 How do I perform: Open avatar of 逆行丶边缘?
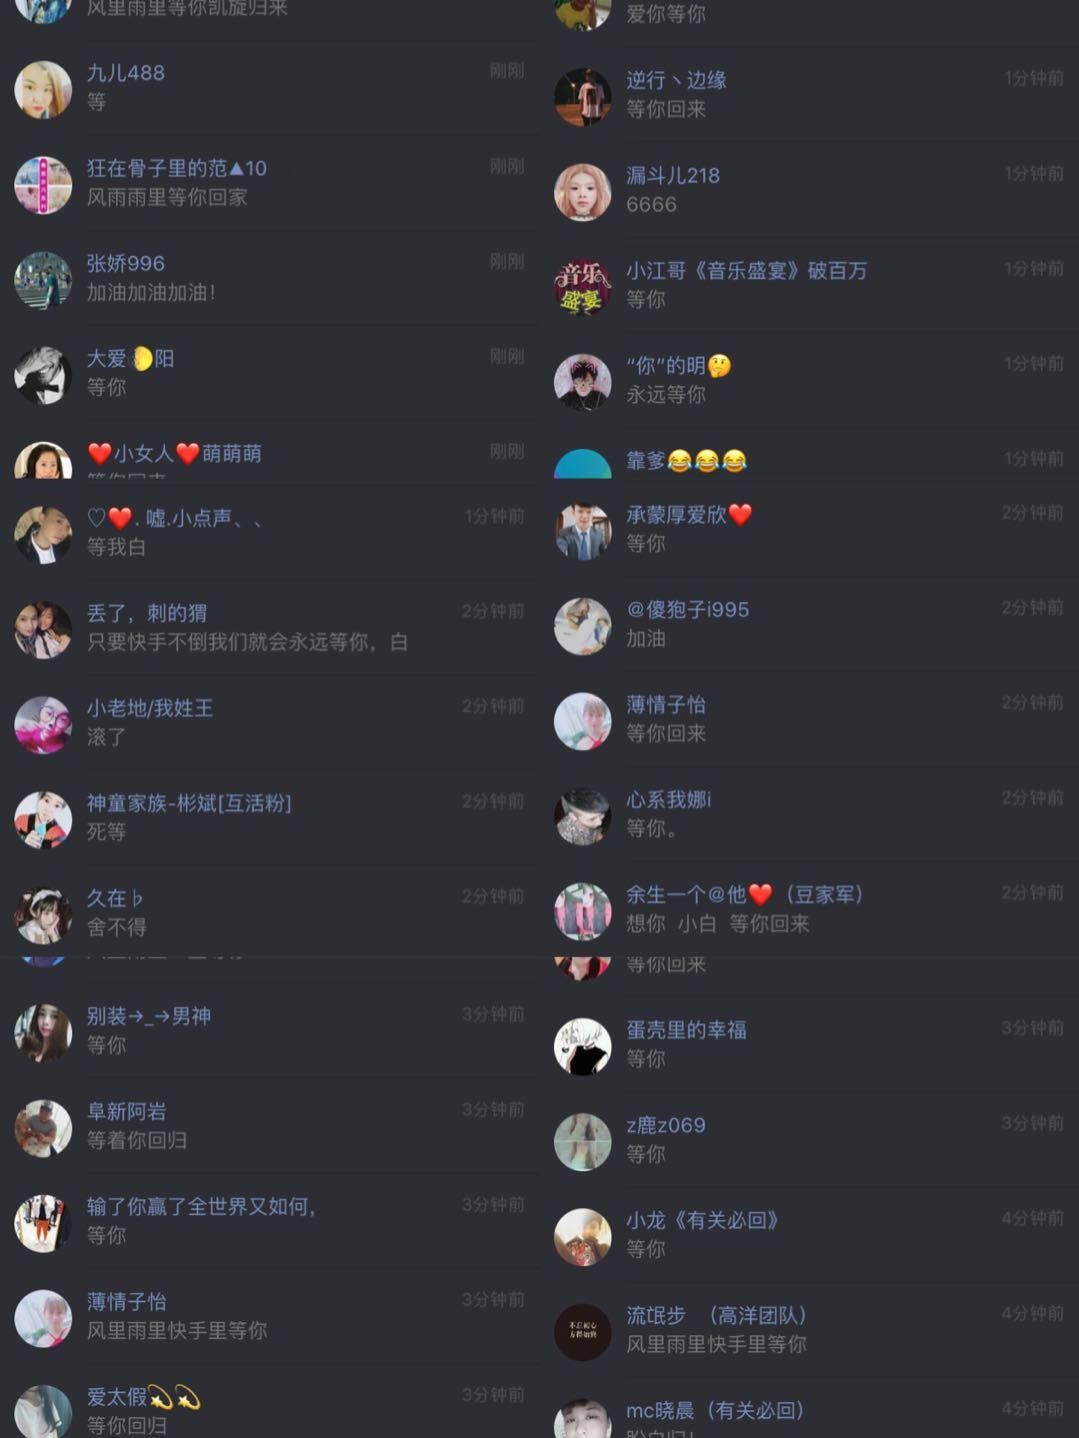coord(583,97)
